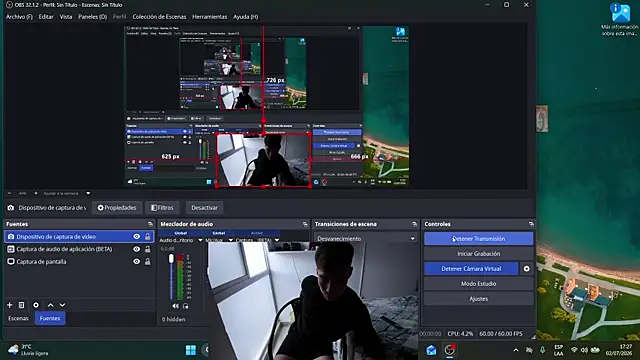Screen dimensions: 640x360
Task: Pop out the Controles dock panel icon
Action: pos(531,224)
